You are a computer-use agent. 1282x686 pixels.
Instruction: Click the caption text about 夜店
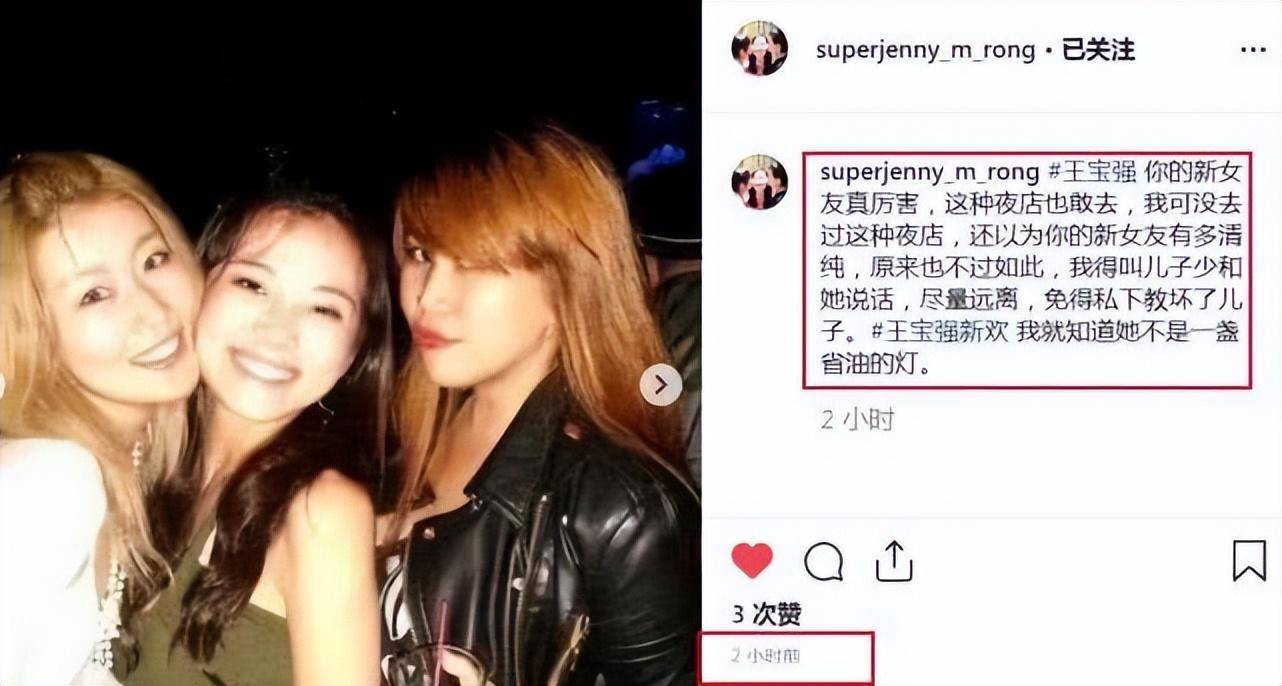coord(1027,268)
